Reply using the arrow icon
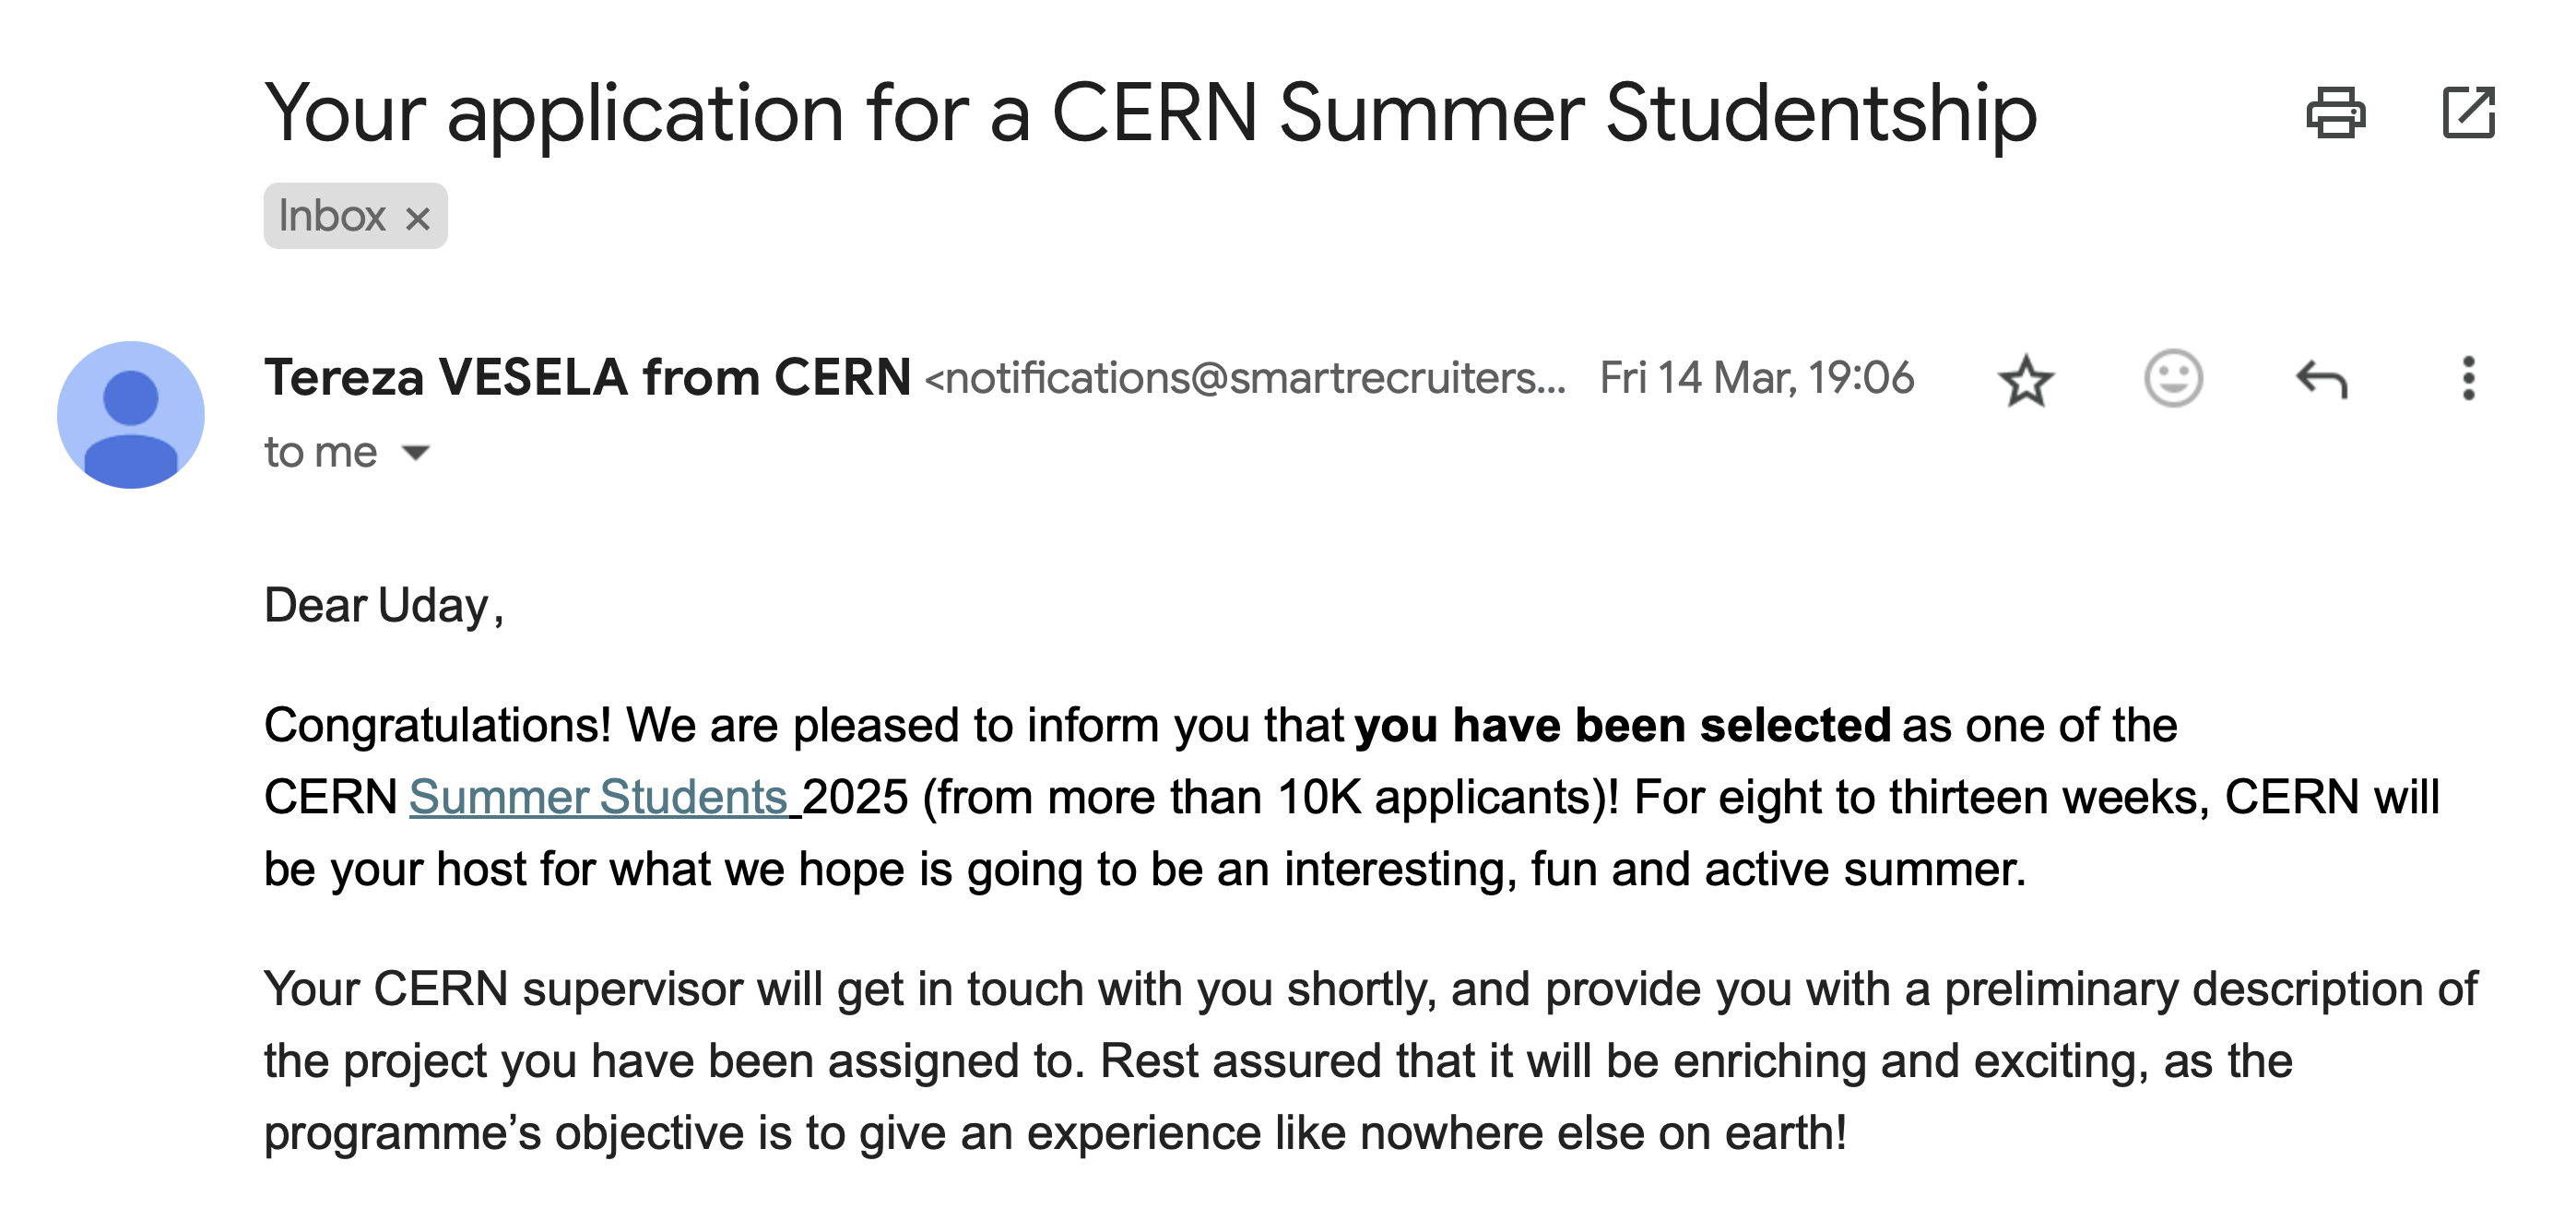This screenshot has height=1208, width=2576. (2321, 379)
